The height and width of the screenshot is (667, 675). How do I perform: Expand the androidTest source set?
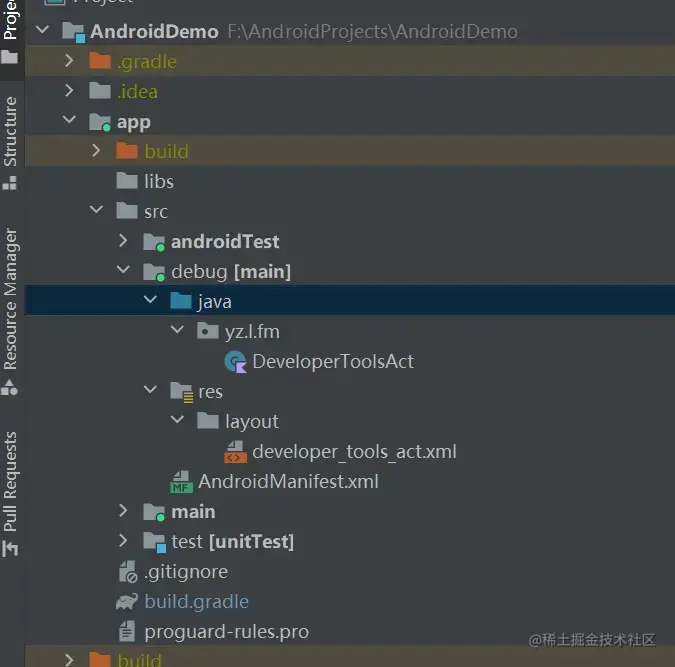click(x=123, y=241)
